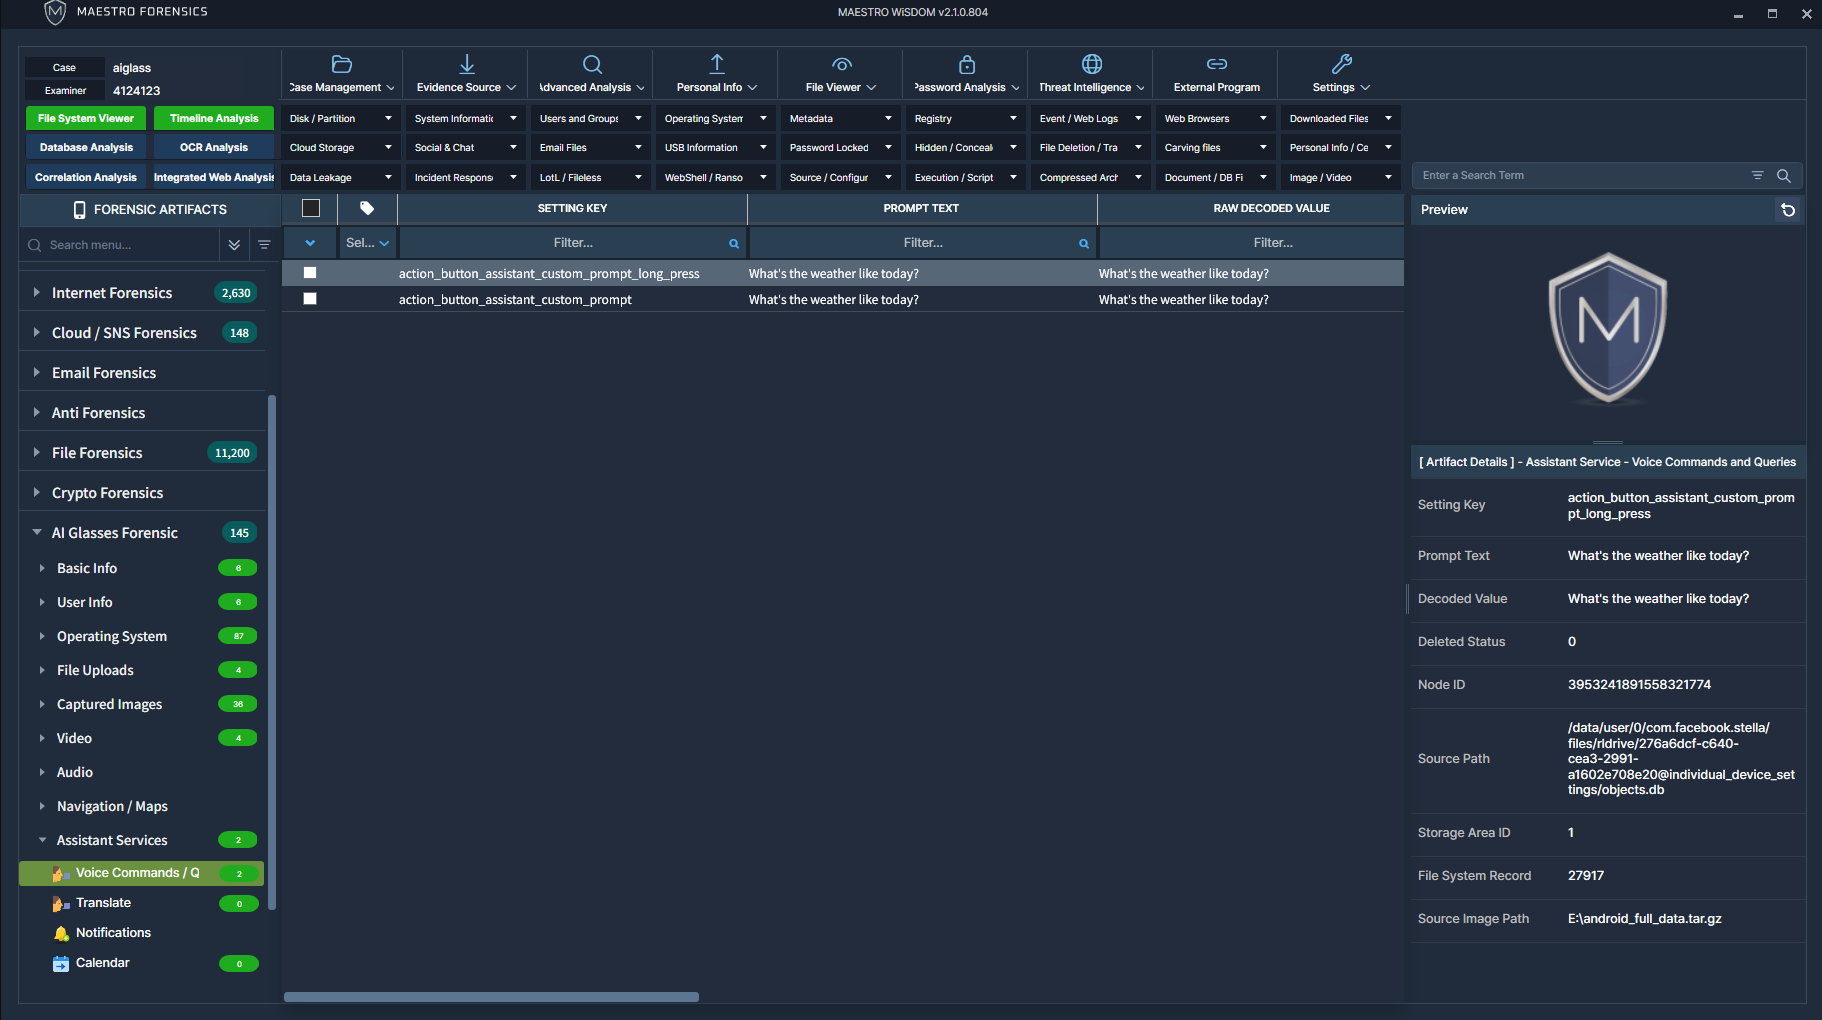The height and width of the screenshot is (1020, 1822).
Task: Select the Notifications tree item
Action: click(x=113, y=933)
